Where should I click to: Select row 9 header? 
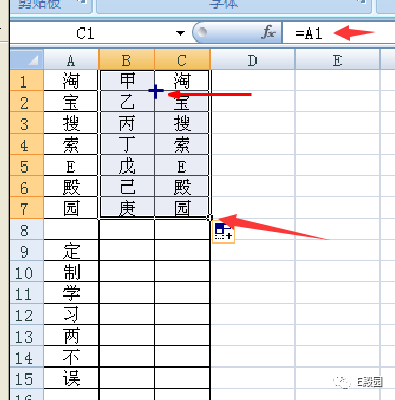point(27,251)
